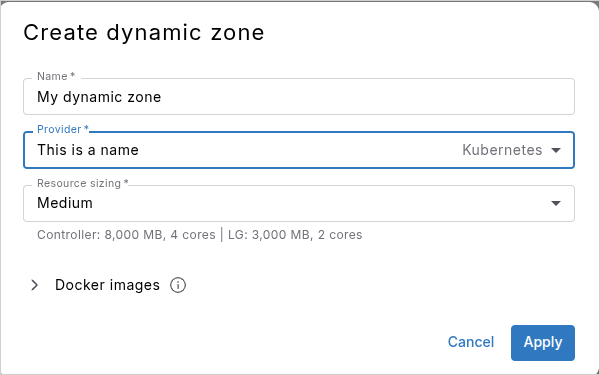
Task: Open the Resource sizing dropdown arrow
Action: click(556, 203)
